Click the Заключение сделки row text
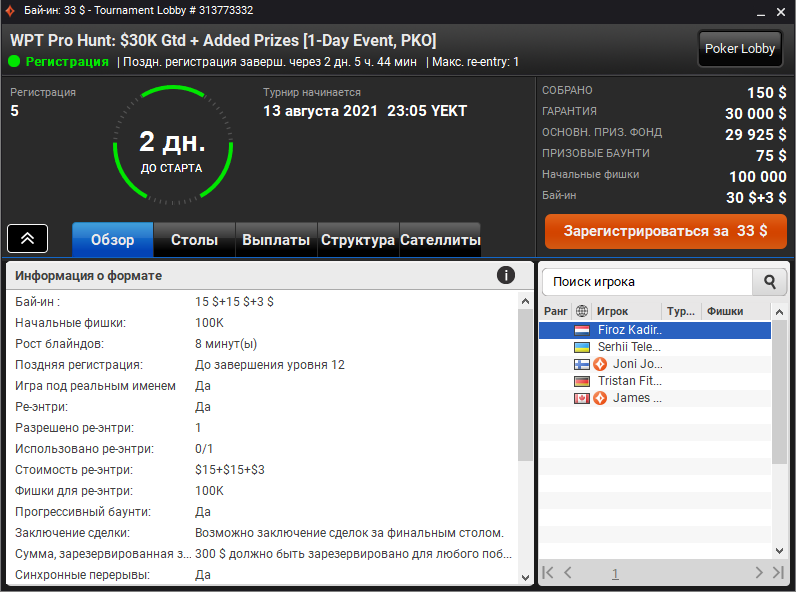Image resolution: width=796 pixels, height=592 pixels. [x=349, y=533]
